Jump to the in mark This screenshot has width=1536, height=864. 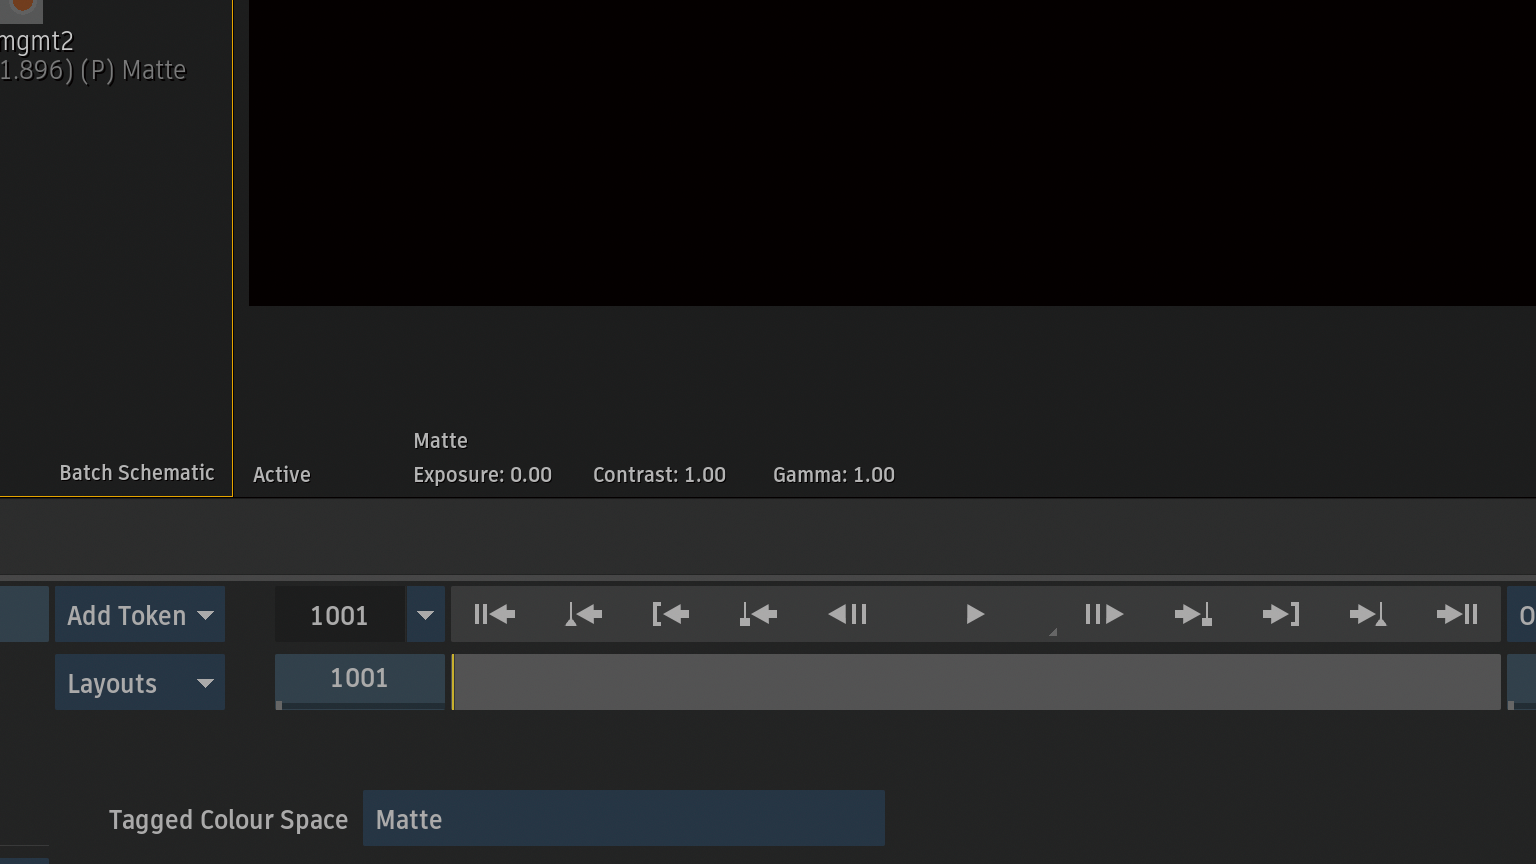(x=671, y=614)
